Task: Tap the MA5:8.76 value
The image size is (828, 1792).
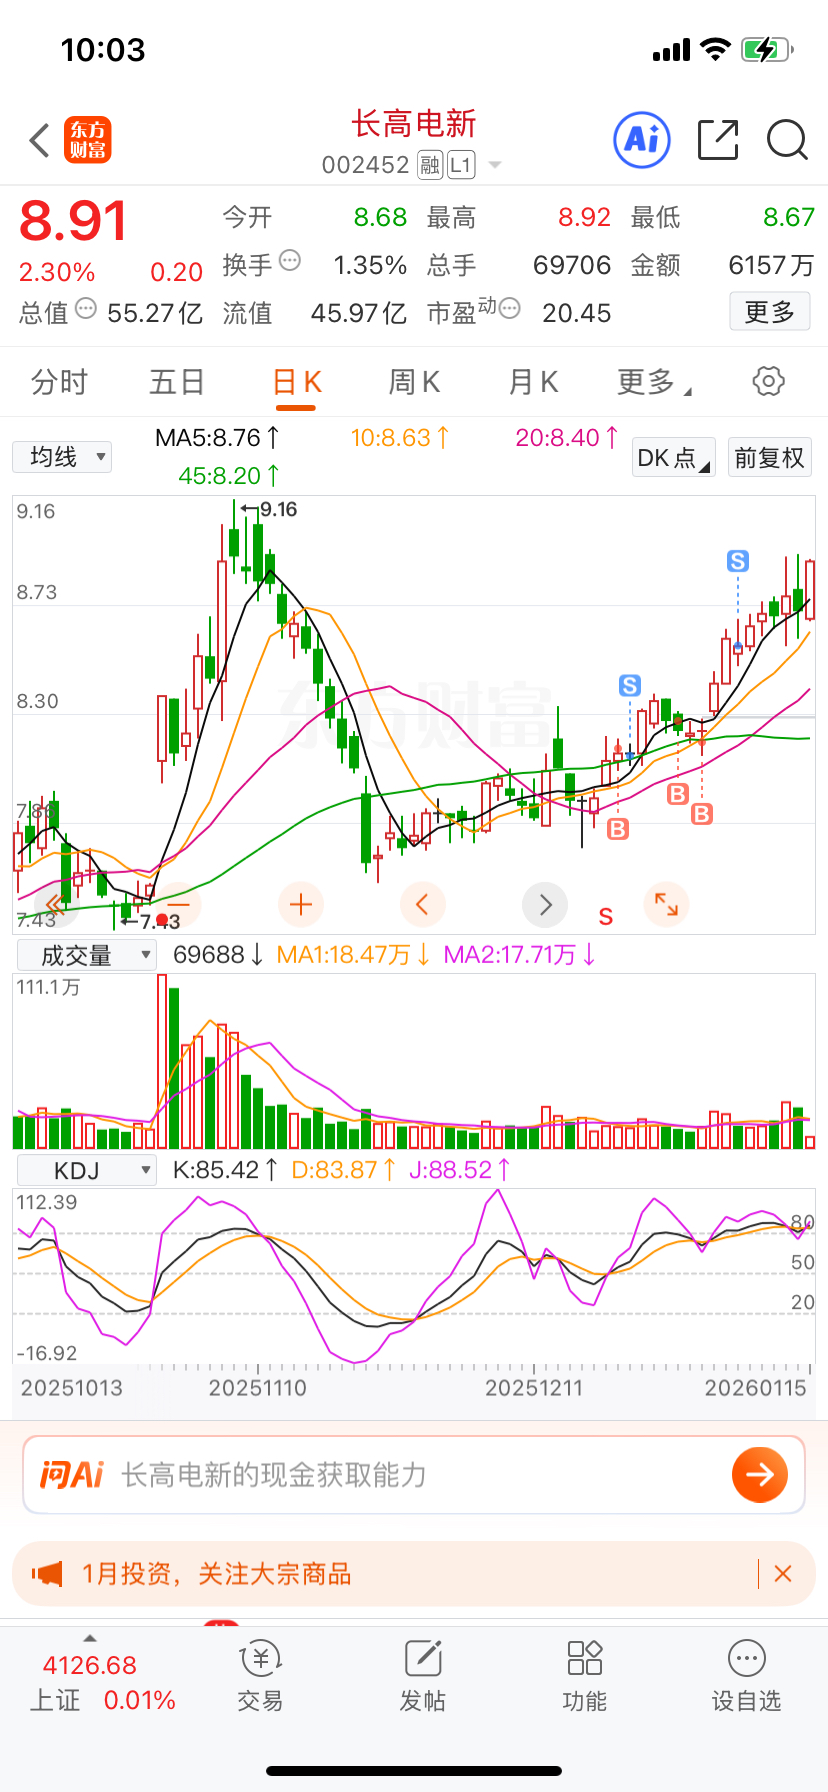Action: coord(218,437)
